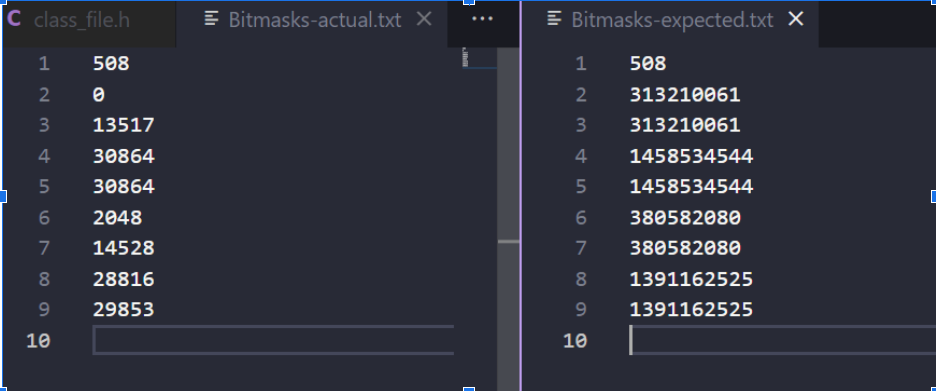Click value 1458534544 on line 5 of expected
The image size is (936, 391).
691,187
